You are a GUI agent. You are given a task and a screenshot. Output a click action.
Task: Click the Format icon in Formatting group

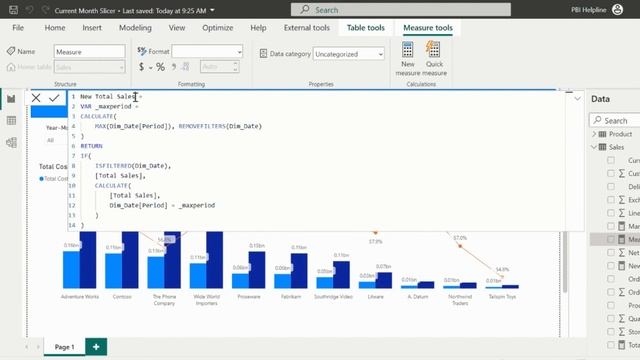(x=142, y=51)
